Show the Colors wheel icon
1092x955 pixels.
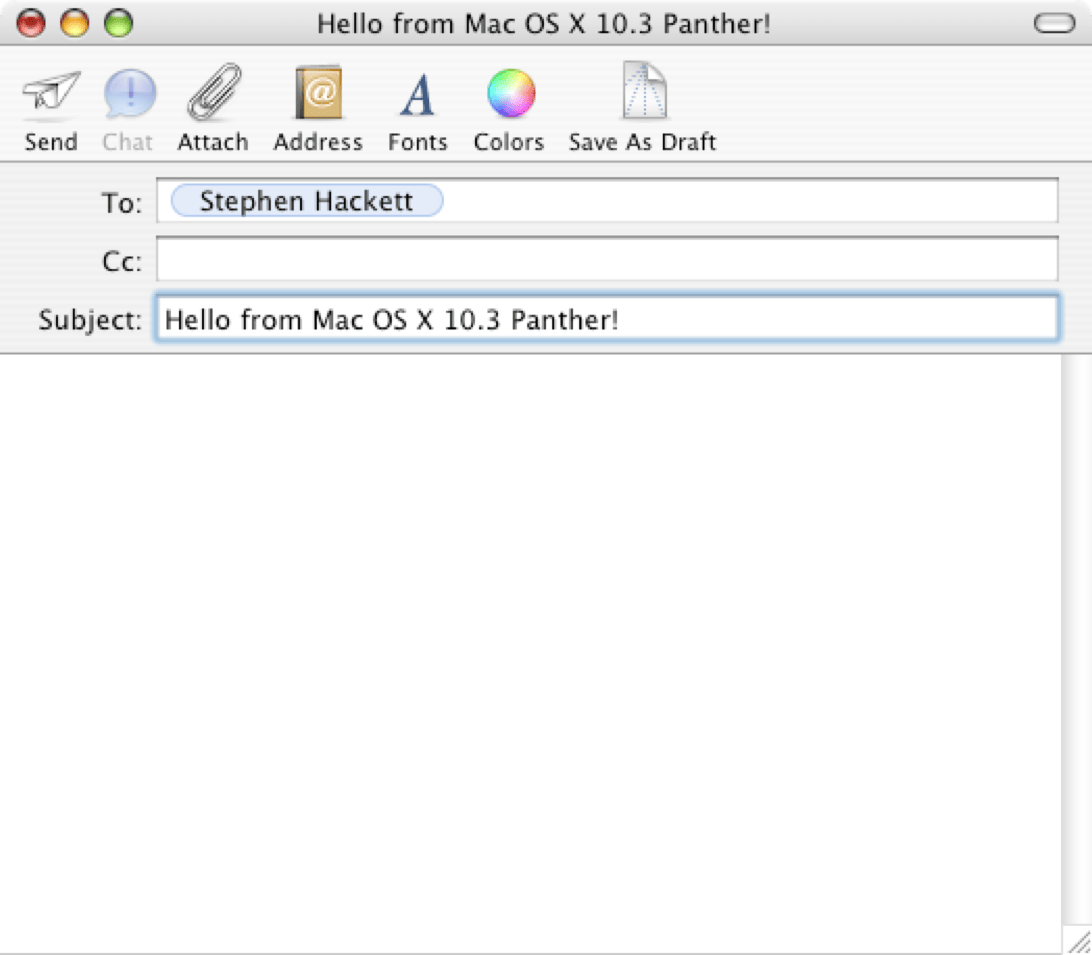(511, 93)
